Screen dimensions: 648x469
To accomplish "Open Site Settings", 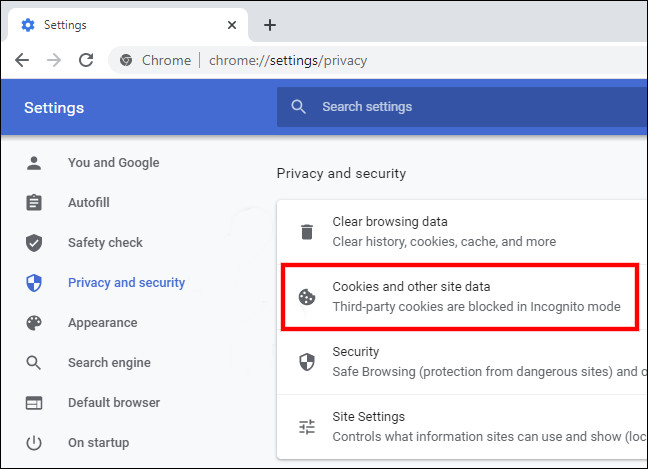I will pos(462,426).
